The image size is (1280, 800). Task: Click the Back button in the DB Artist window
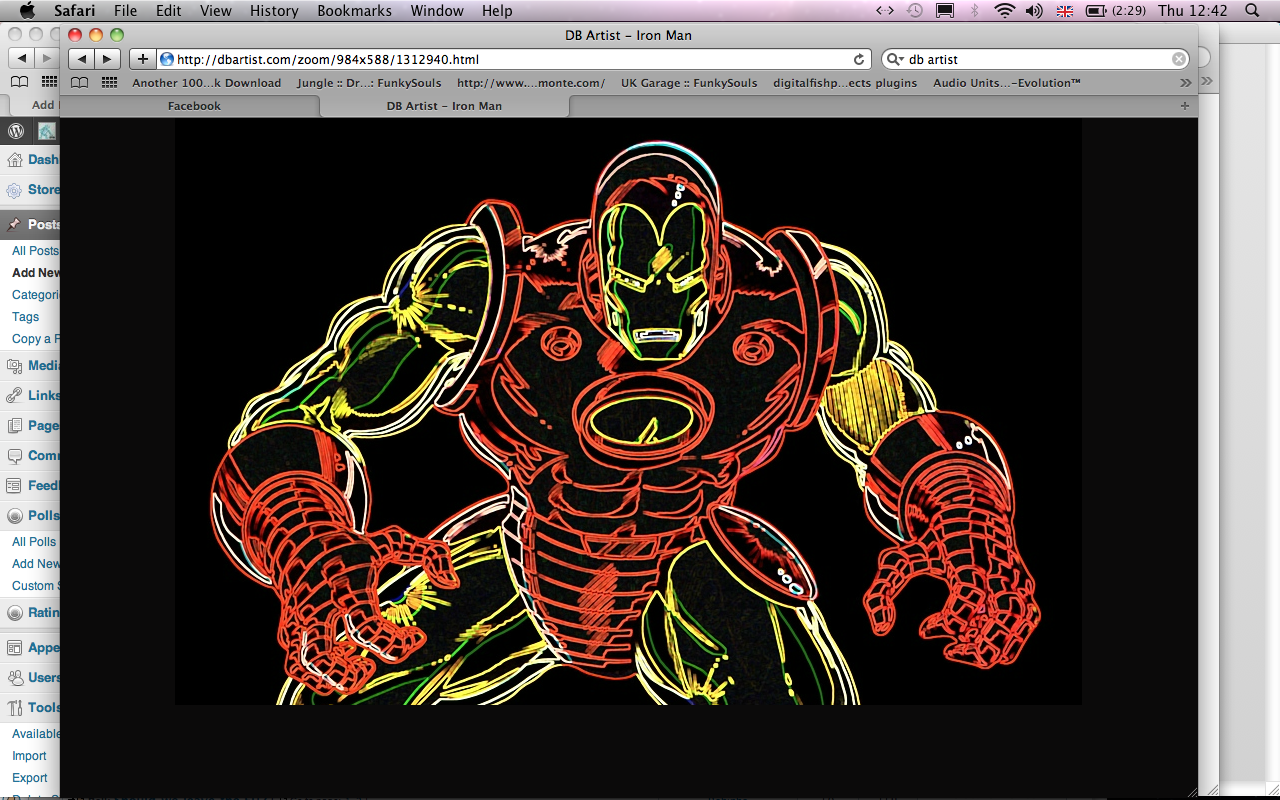tap(82, 59)
